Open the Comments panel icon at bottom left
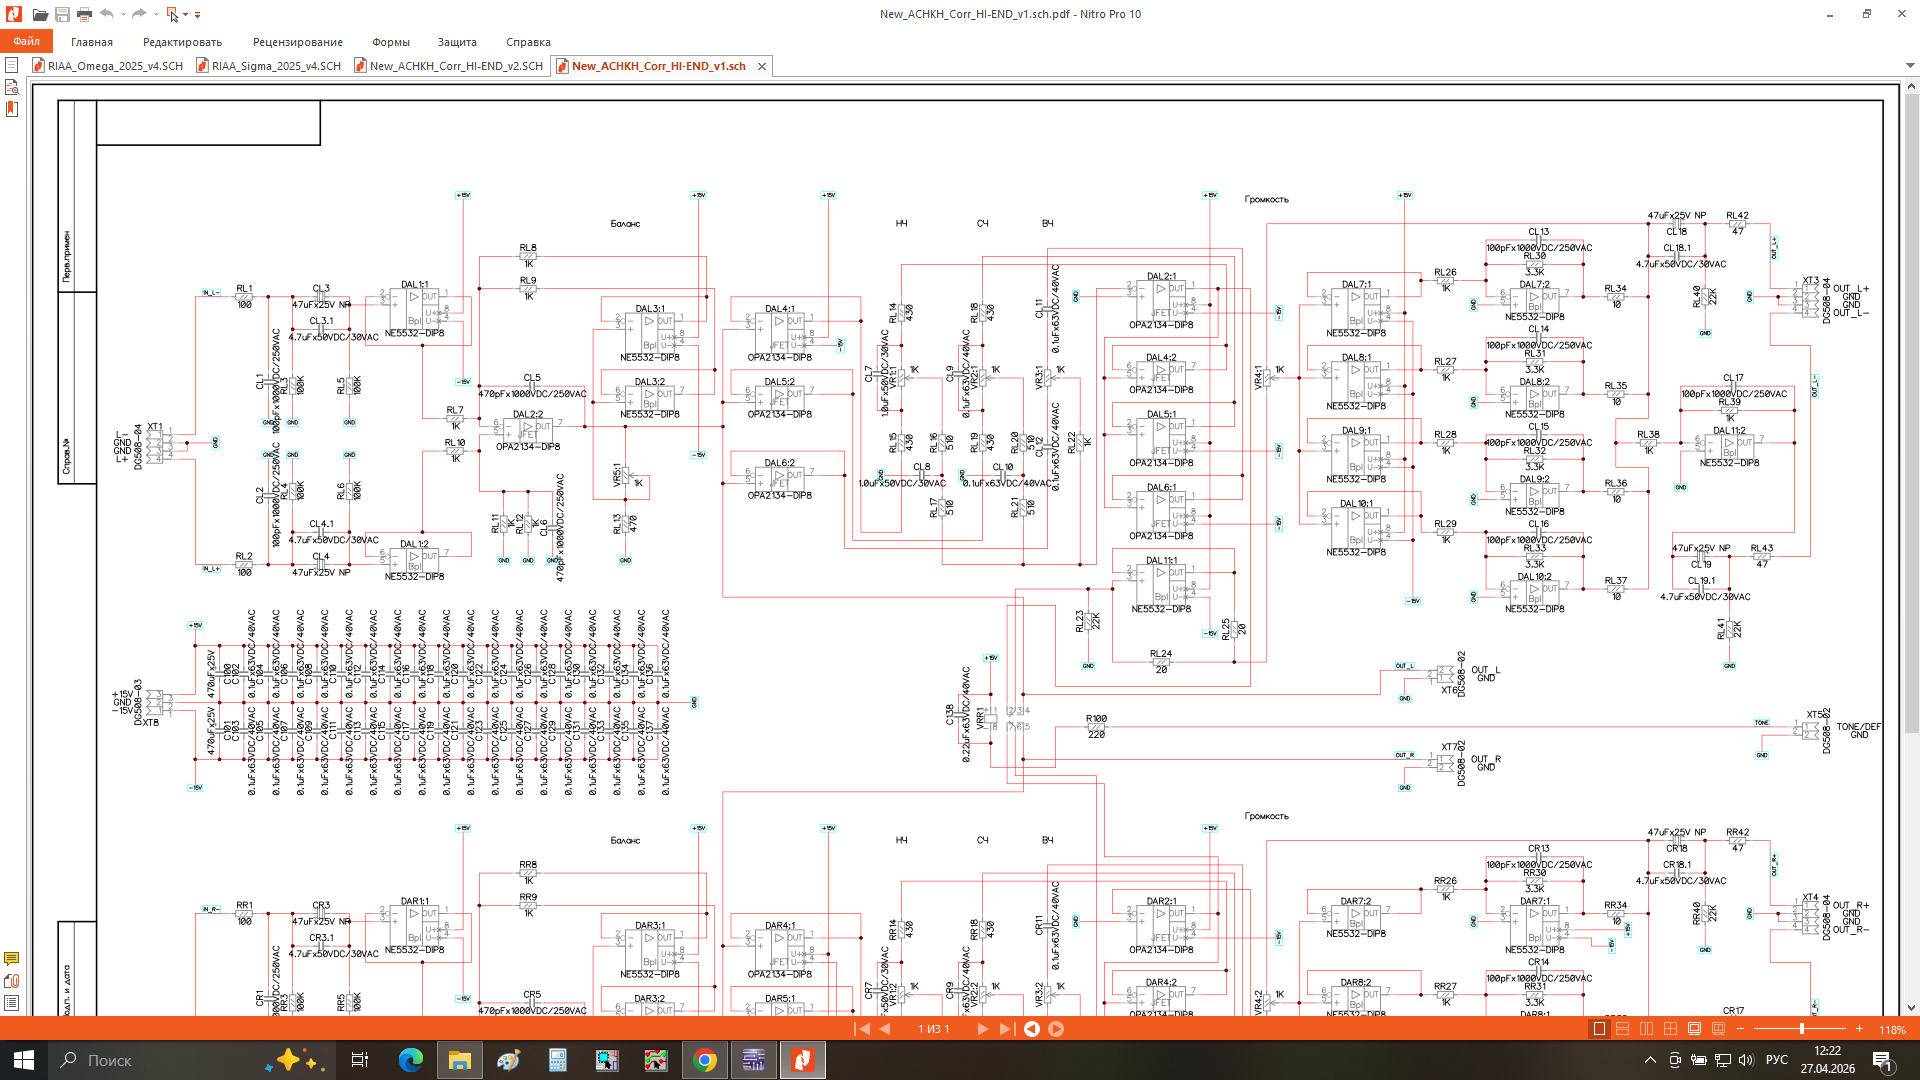The height and width of the screenshot is (1080, 1920). coord(12,959)
